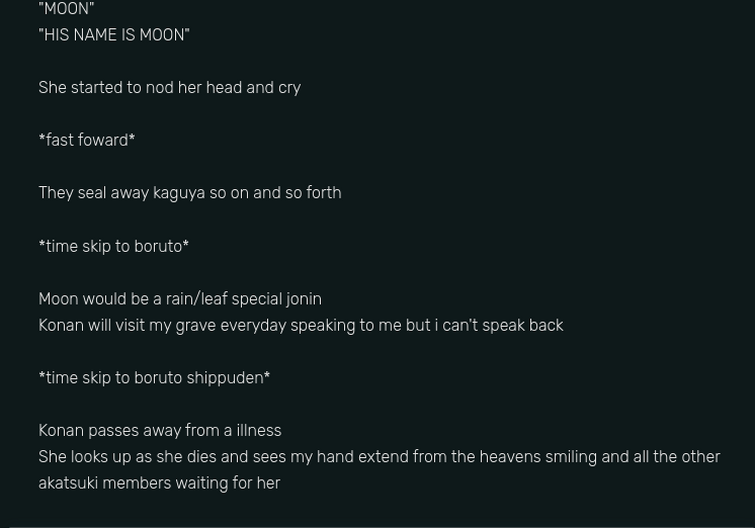
Task: Click the "MOON" quote line at top
Action: (66, 9)
